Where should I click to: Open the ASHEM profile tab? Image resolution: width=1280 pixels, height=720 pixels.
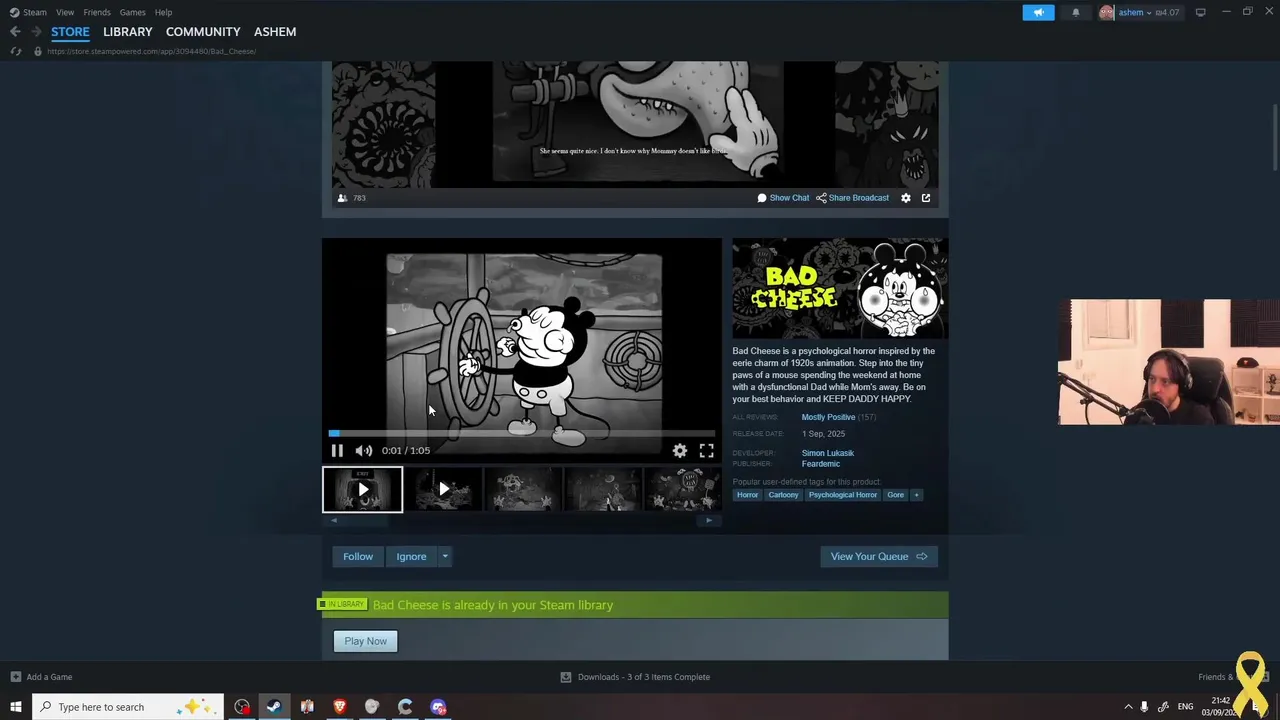[275, 32]
